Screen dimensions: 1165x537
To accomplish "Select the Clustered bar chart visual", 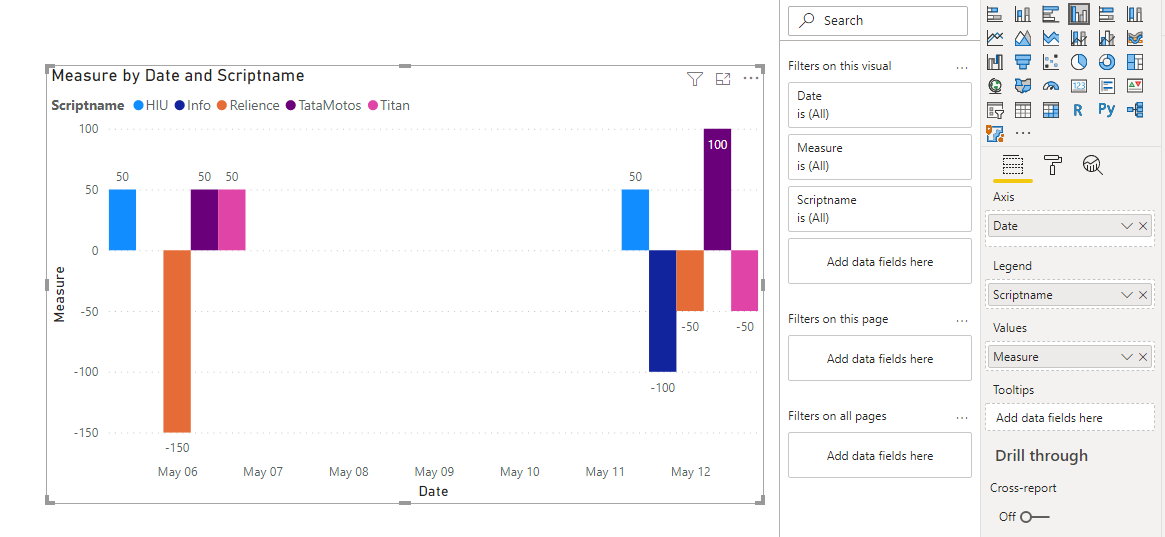I will (1051, 13).
